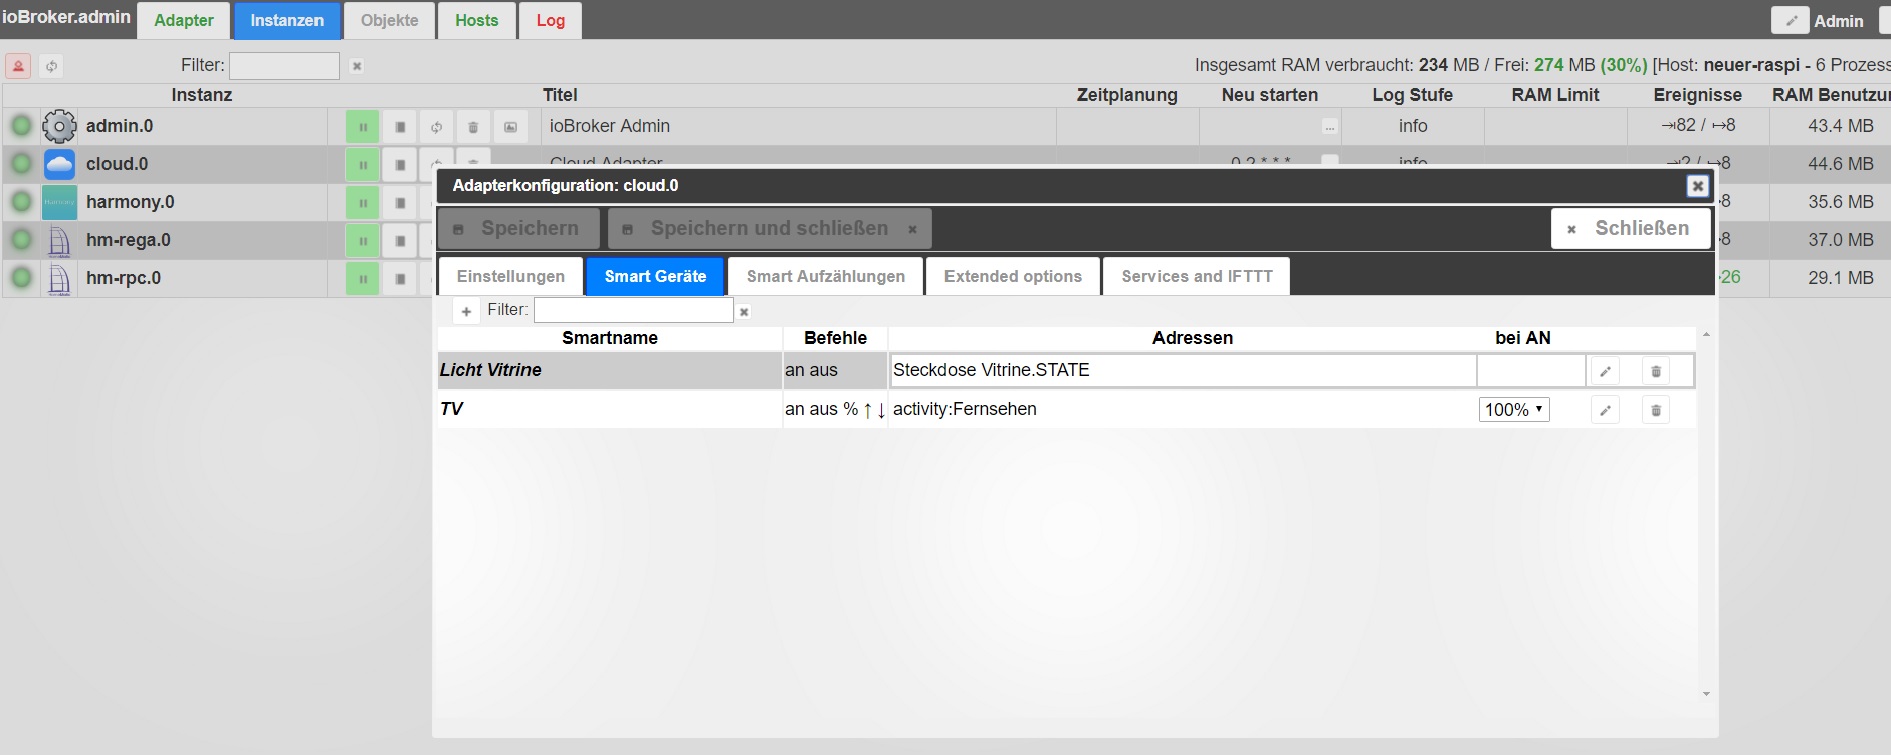The width and height of the screenshot is (1891, 755).
Task: Click the hm-rpc.0 adapter logo
Action: (x=60, y=278)
